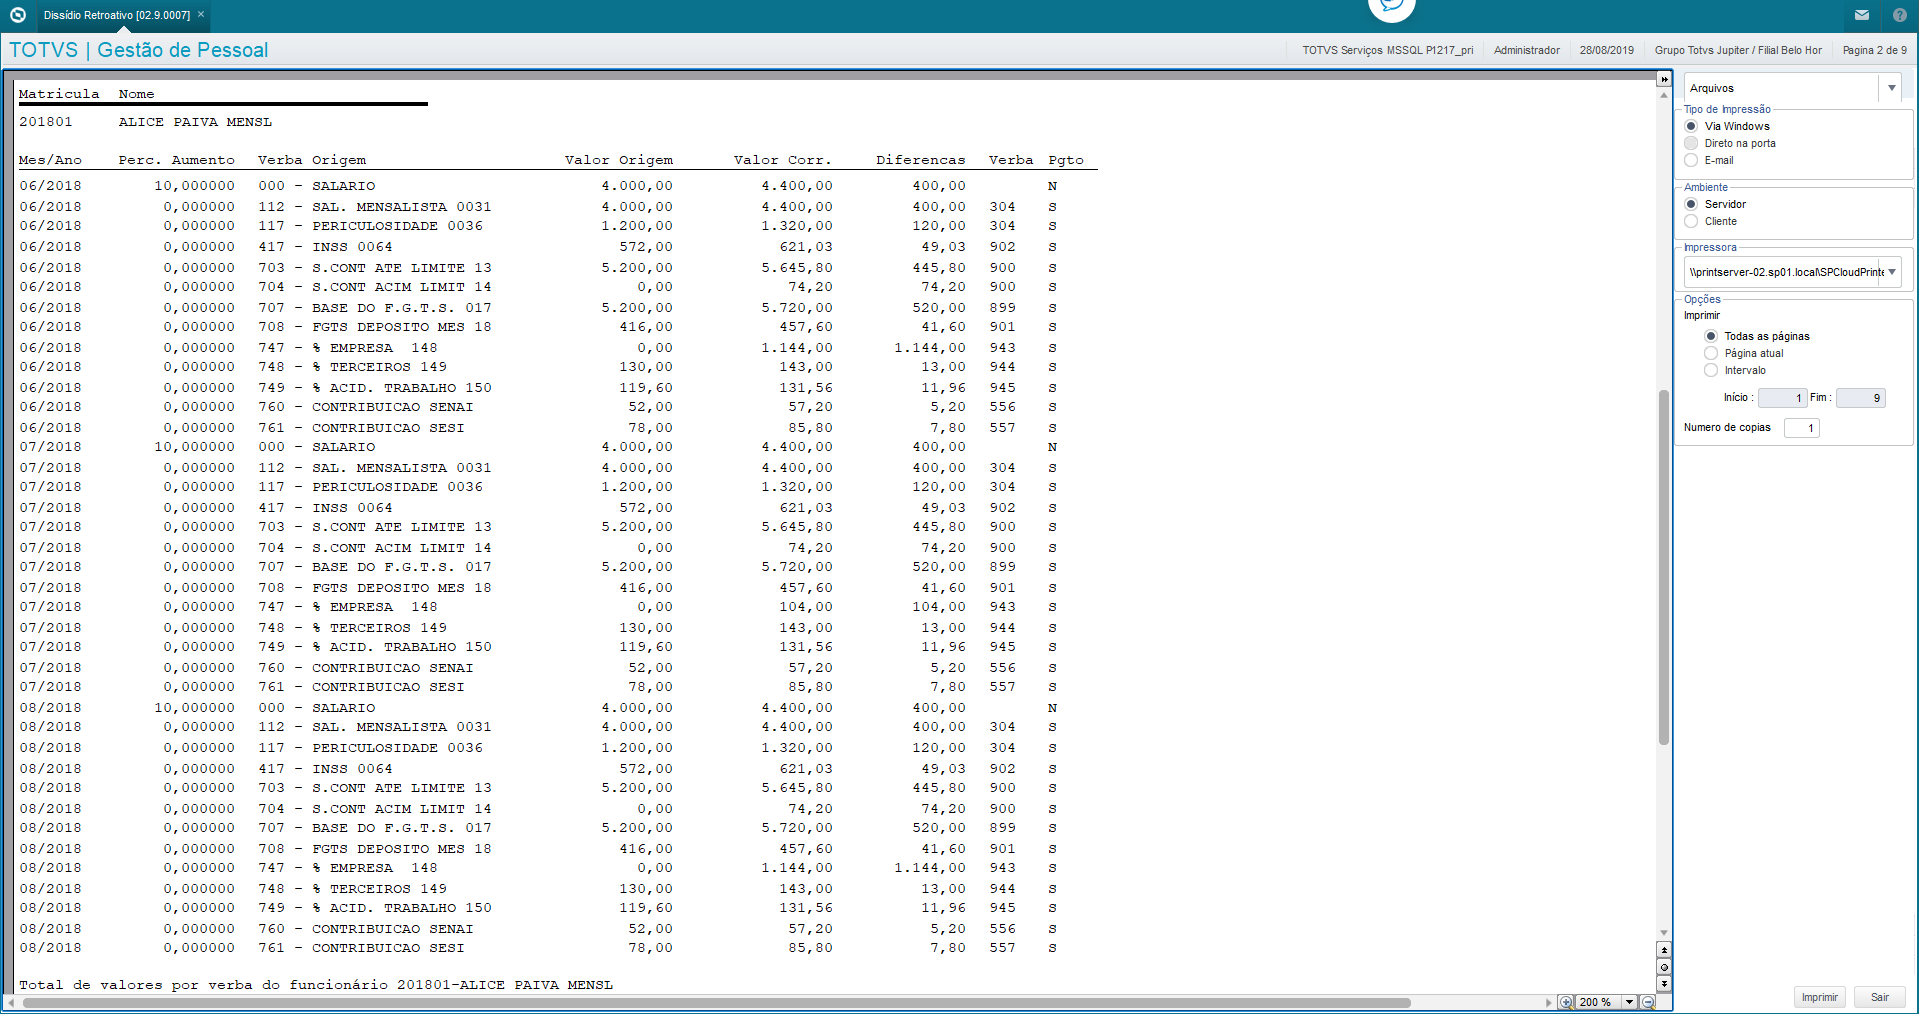
Task: Click the Início page number field
Action: 1782,398
